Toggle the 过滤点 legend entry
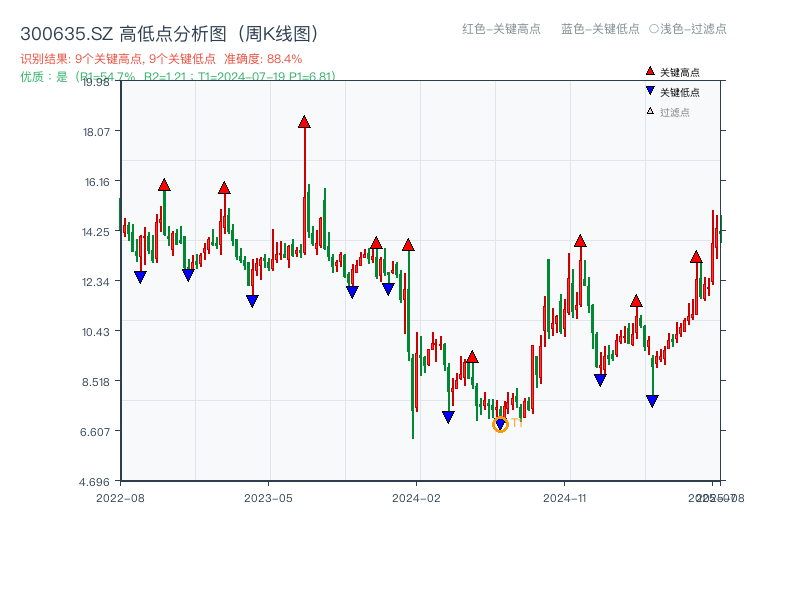Viewport: 800px width, 600px height. click(668, 112)
